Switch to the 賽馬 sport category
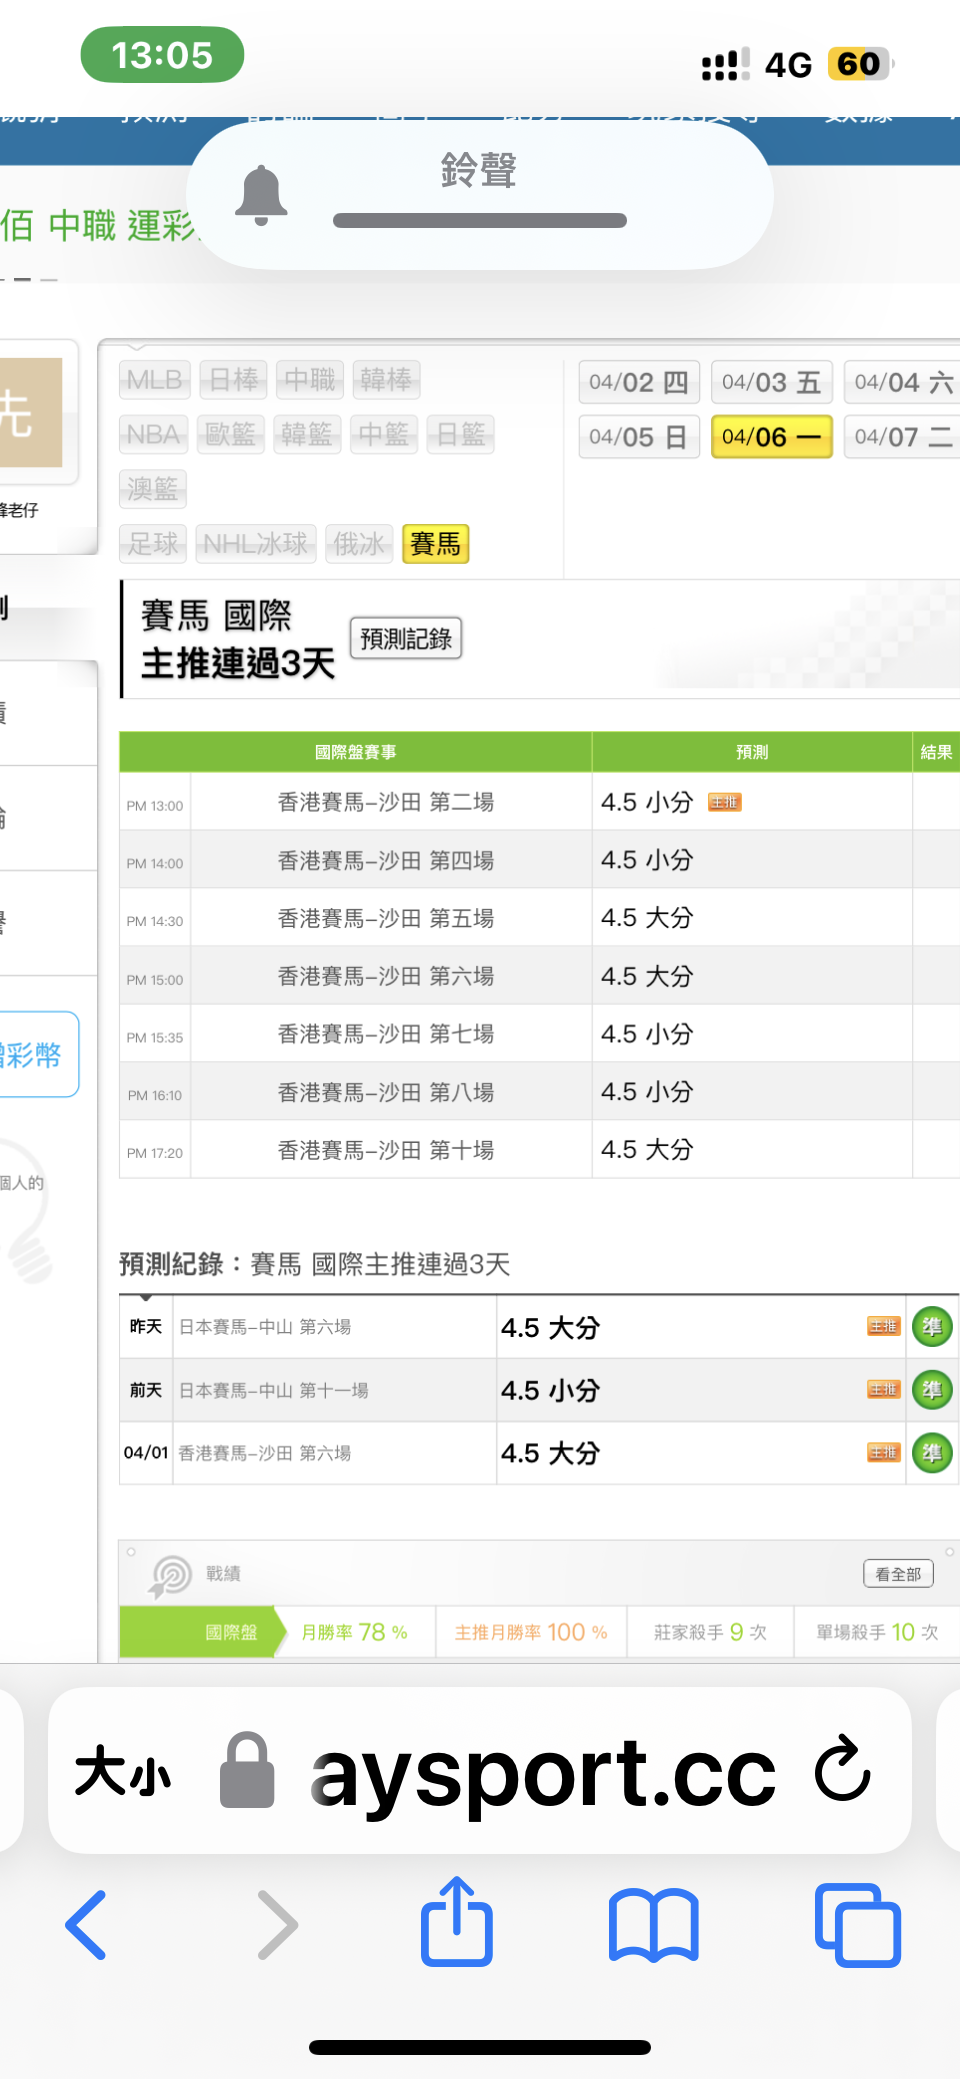This screenshot has width=960, height=2079. point(435,544)
